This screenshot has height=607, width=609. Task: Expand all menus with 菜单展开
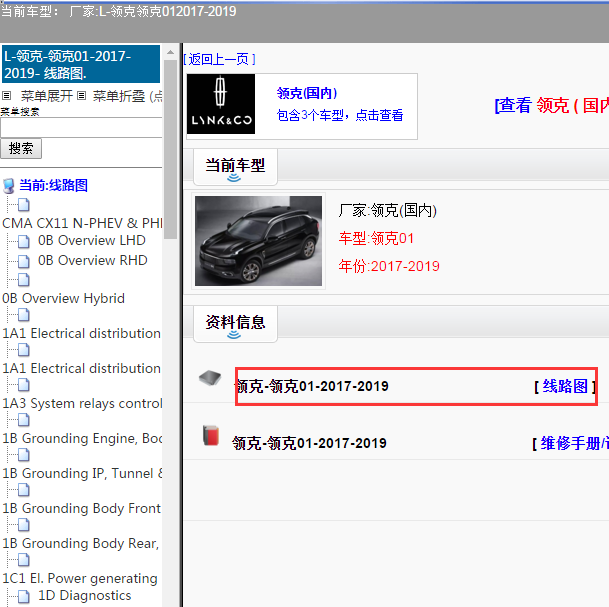pos(47,96)
